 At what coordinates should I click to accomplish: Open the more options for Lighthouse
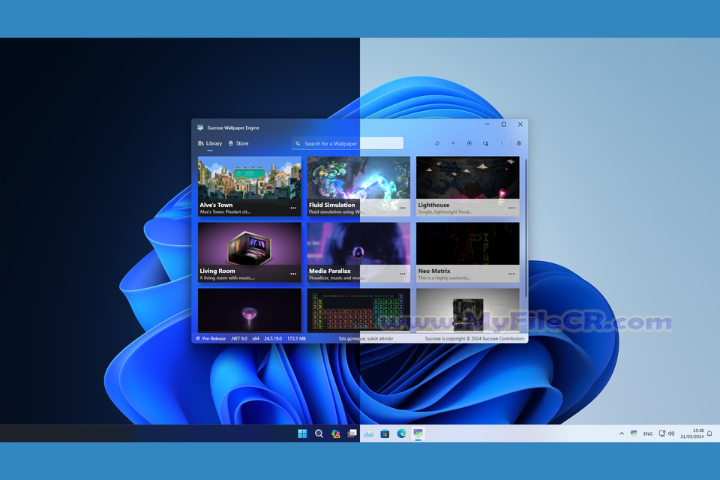coord(511,208)
